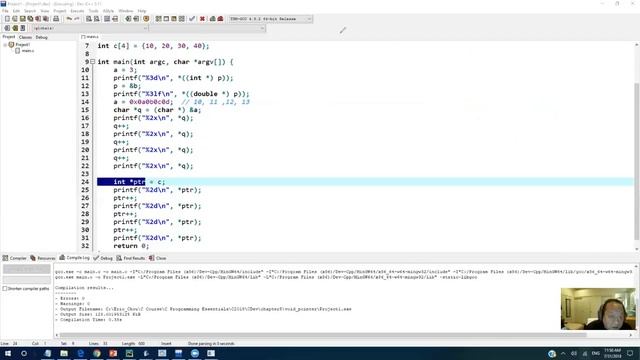Switch to the Resources bottom tab

pos(43,258)
